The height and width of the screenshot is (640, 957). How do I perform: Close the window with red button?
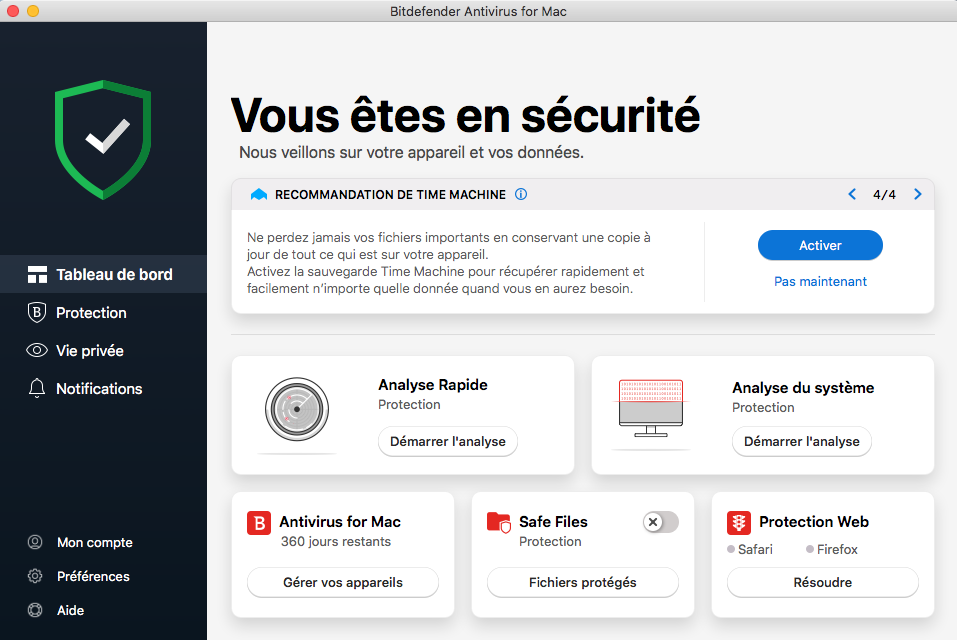coord(12,11)
